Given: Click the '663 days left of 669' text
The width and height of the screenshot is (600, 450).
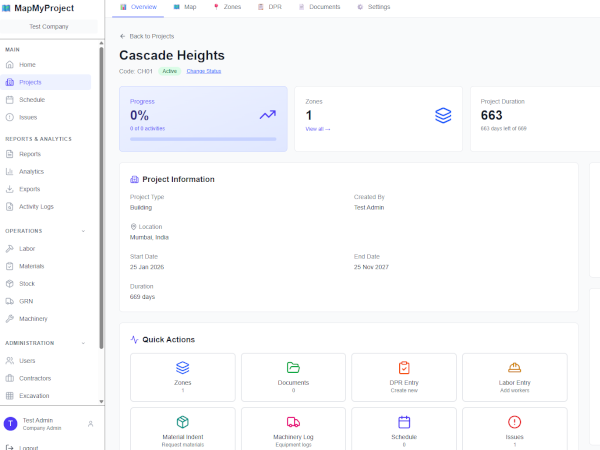Looking at the screenshot, I should pos(504,129).
